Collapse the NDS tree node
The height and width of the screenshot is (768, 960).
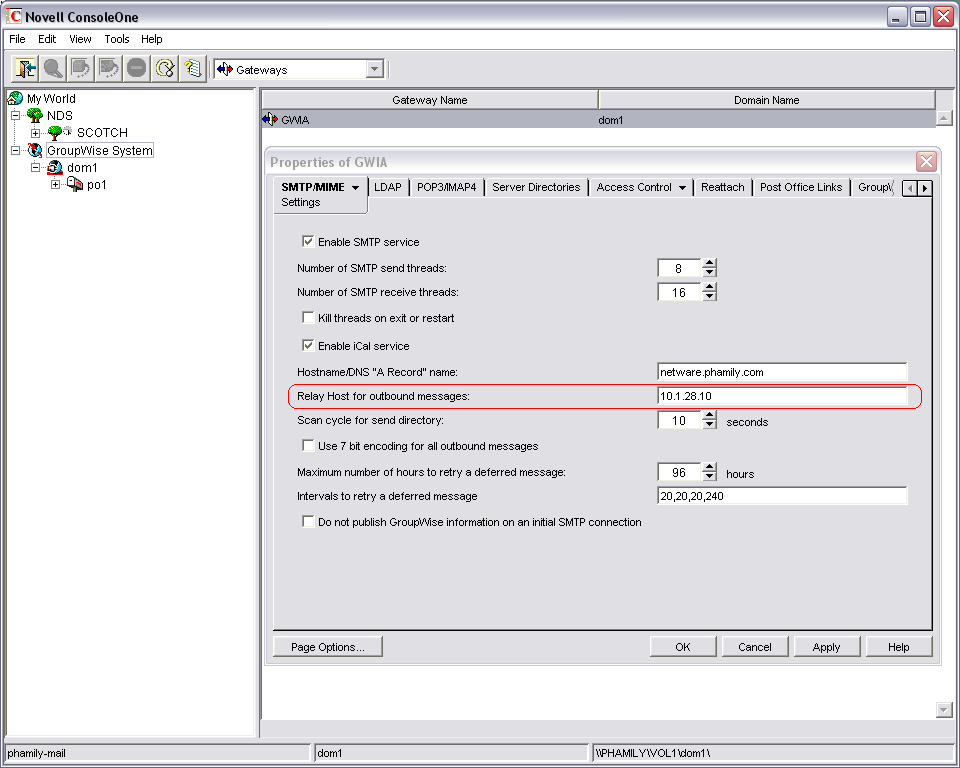point(16,115)
